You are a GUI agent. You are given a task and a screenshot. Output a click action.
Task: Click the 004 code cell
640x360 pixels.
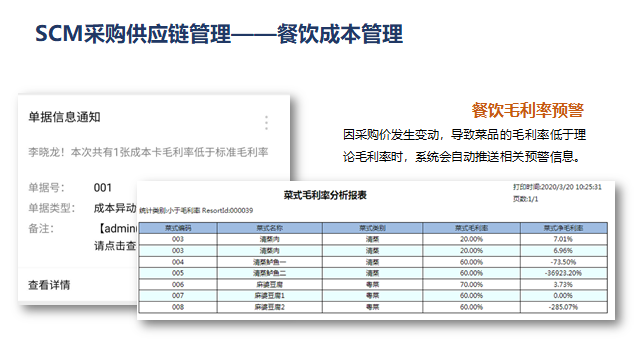tap(178, 262)
